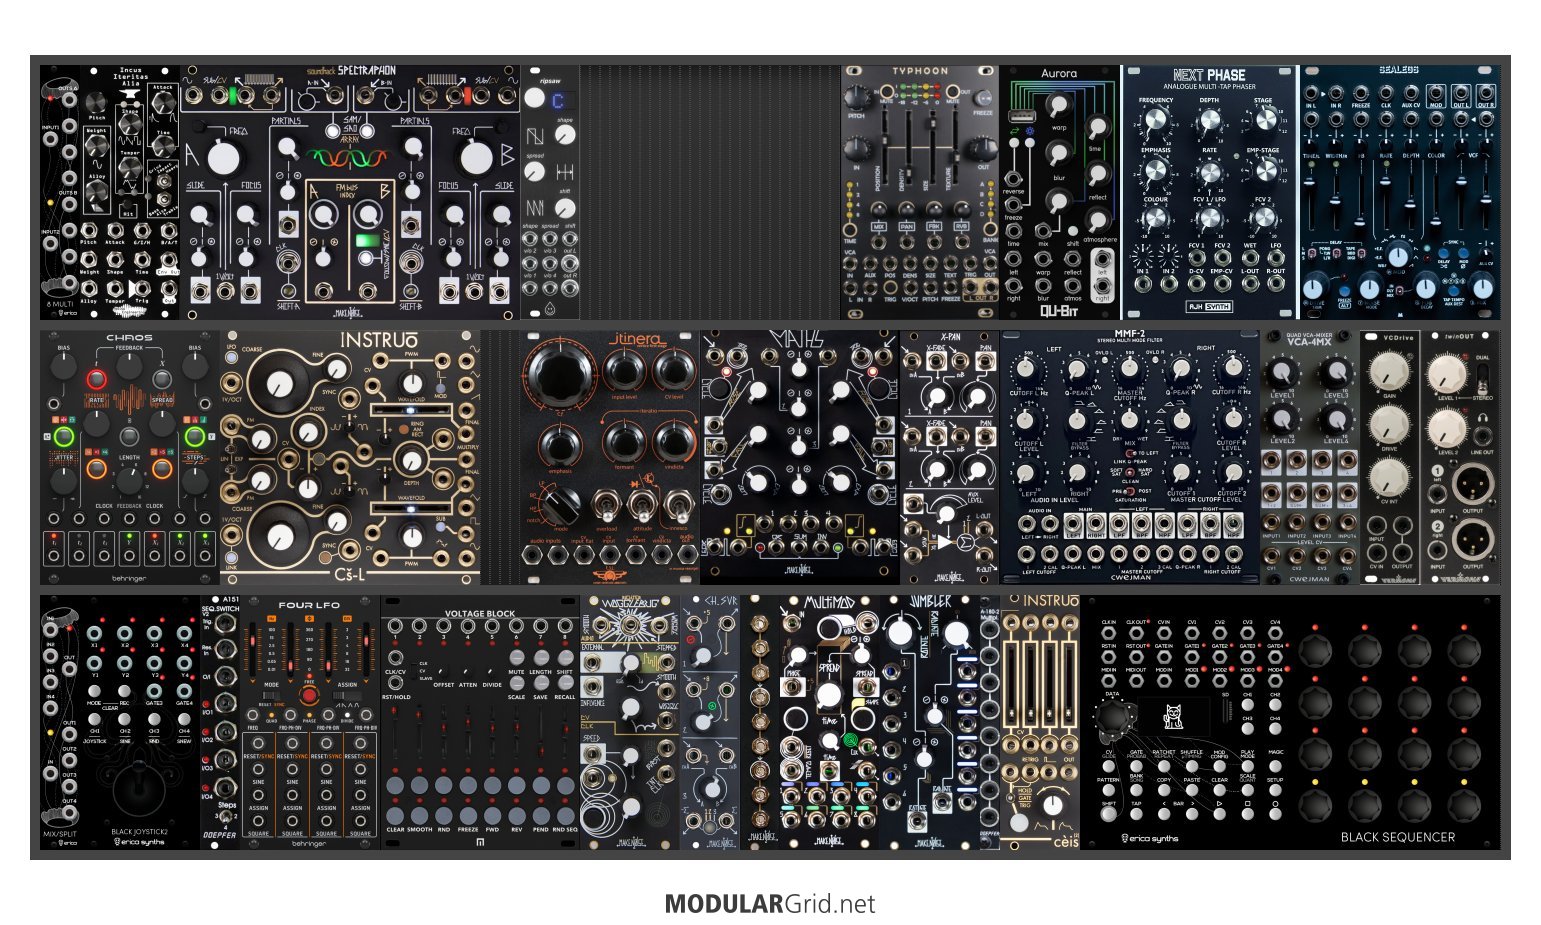This screenshot has width=1541, height=925.
Task: Click the Next Phase FREQUENCY knob
Action: click(x=1155, y=120)
